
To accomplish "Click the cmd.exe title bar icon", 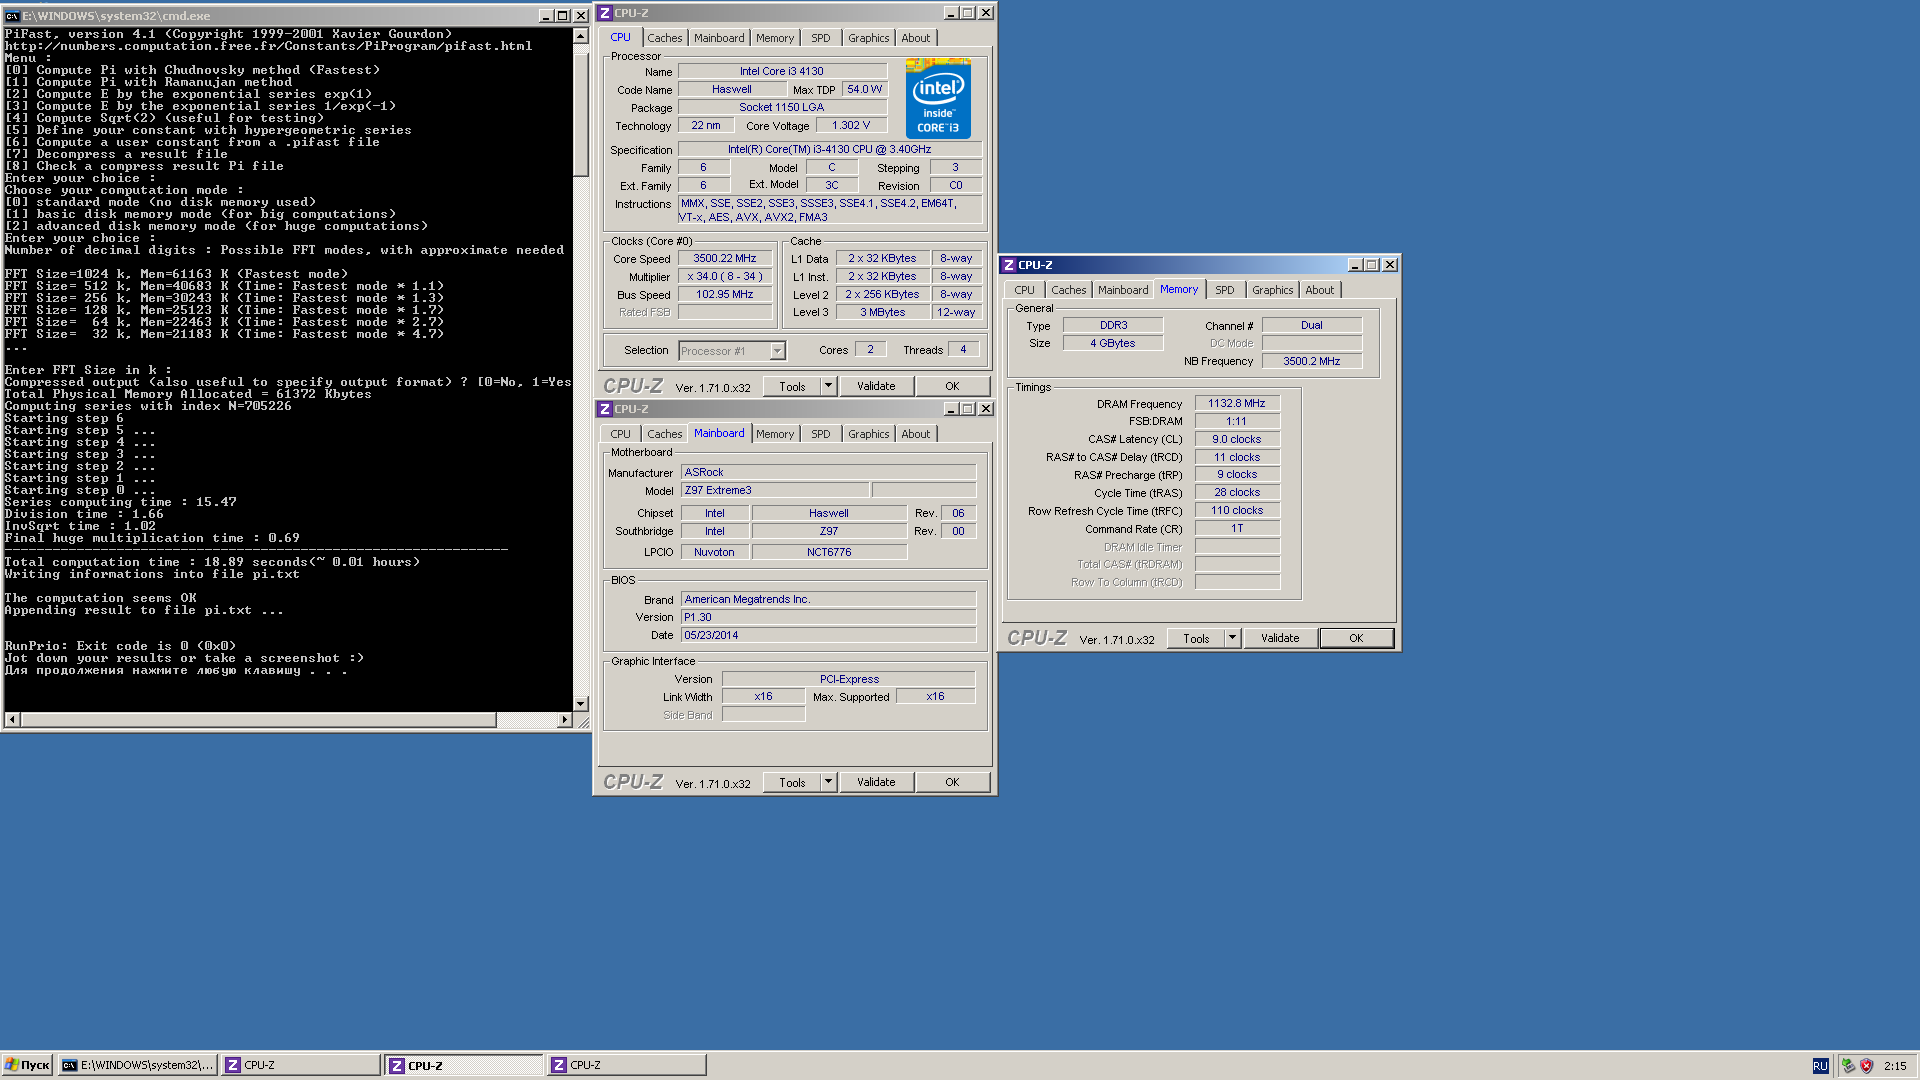I will click(12, 16).
